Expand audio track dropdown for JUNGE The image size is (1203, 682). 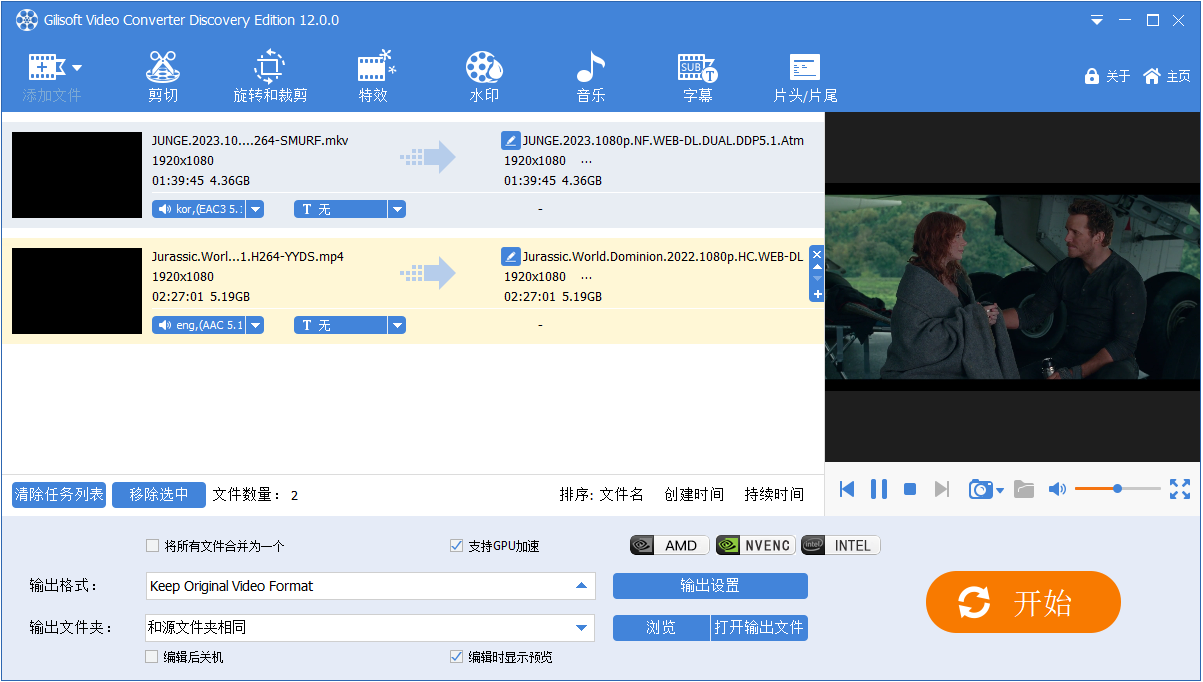pos(255,209)
